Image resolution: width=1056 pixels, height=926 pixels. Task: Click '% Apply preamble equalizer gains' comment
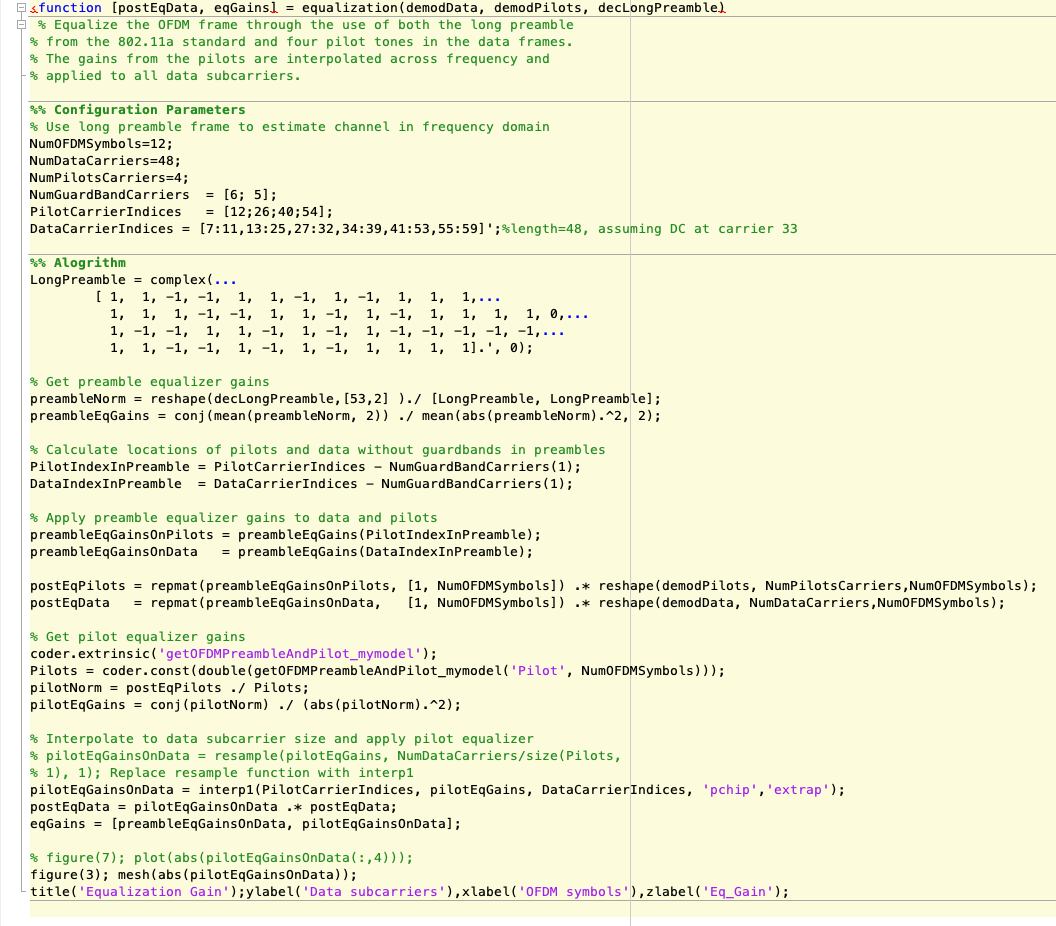point(233,518)
